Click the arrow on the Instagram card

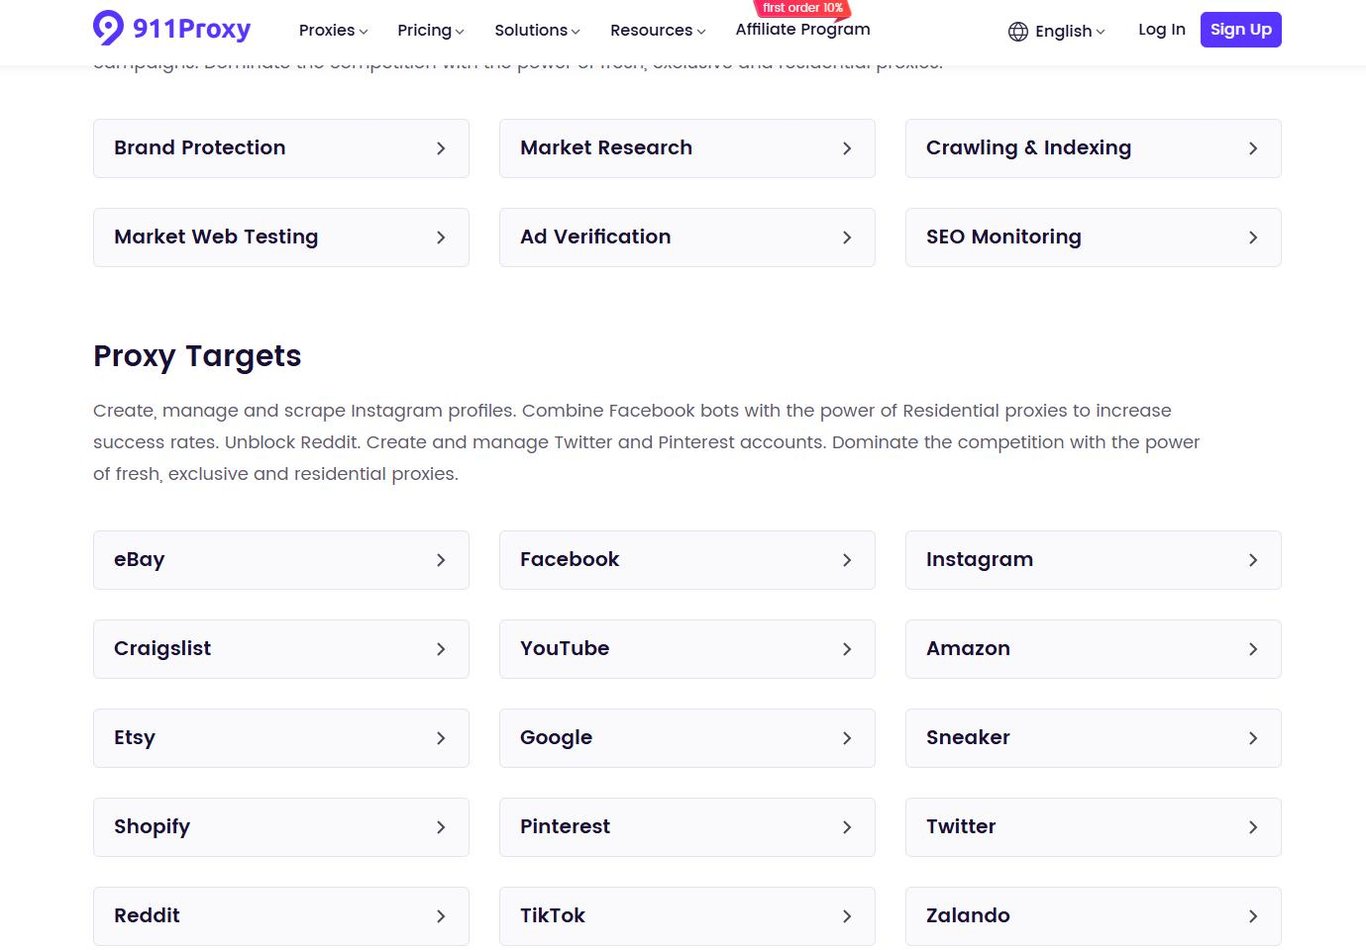point(1253,560)
